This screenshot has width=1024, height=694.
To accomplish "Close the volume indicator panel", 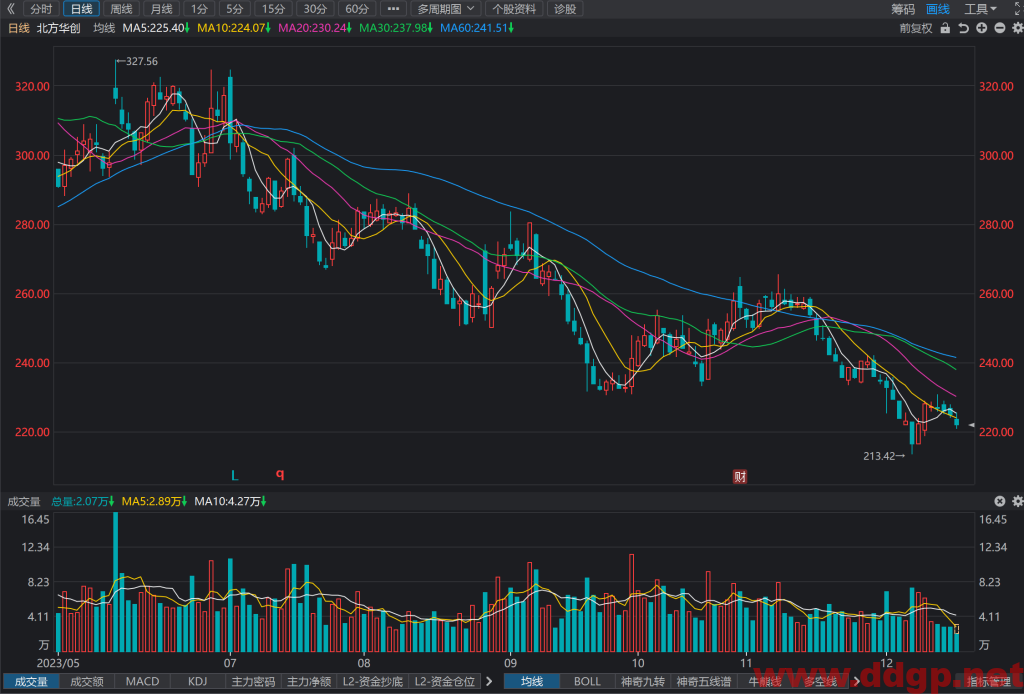I will (x=1000, y=501).
